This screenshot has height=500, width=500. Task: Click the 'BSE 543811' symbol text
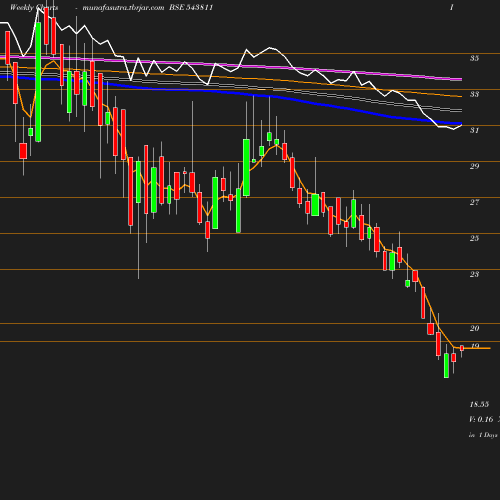pos(191,7)
